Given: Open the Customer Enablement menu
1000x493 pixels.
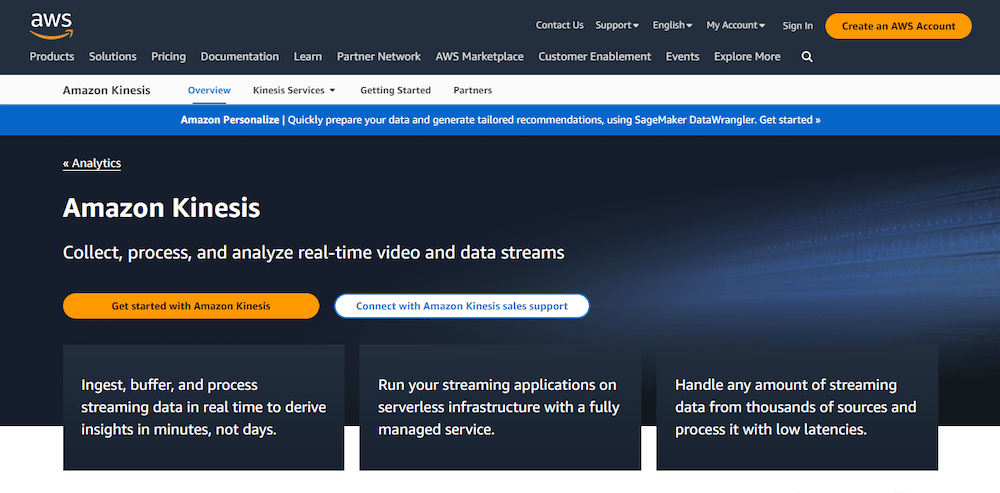Looking at the screenshot, I should [594, 57].
